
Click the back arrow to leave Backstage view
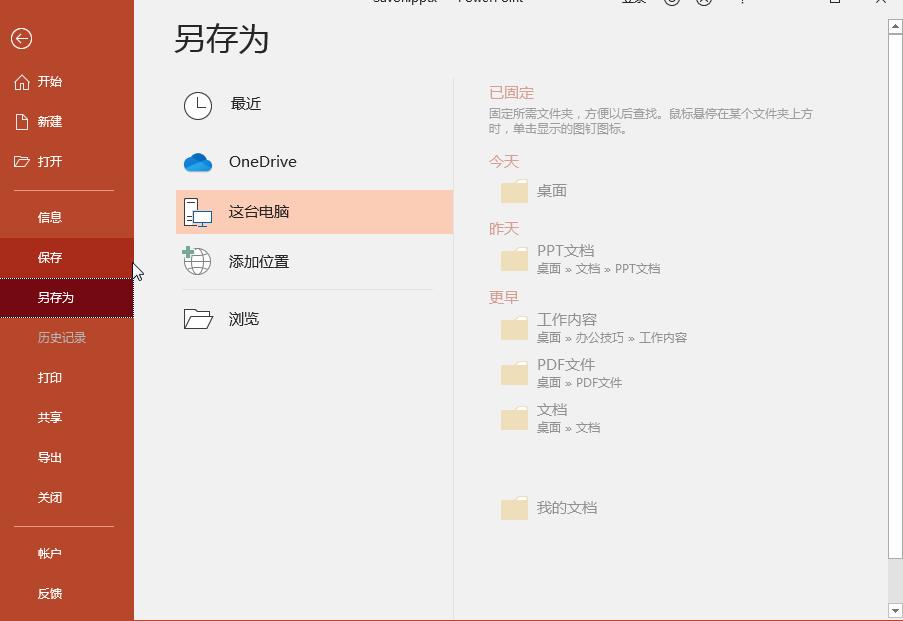[20, 39]
